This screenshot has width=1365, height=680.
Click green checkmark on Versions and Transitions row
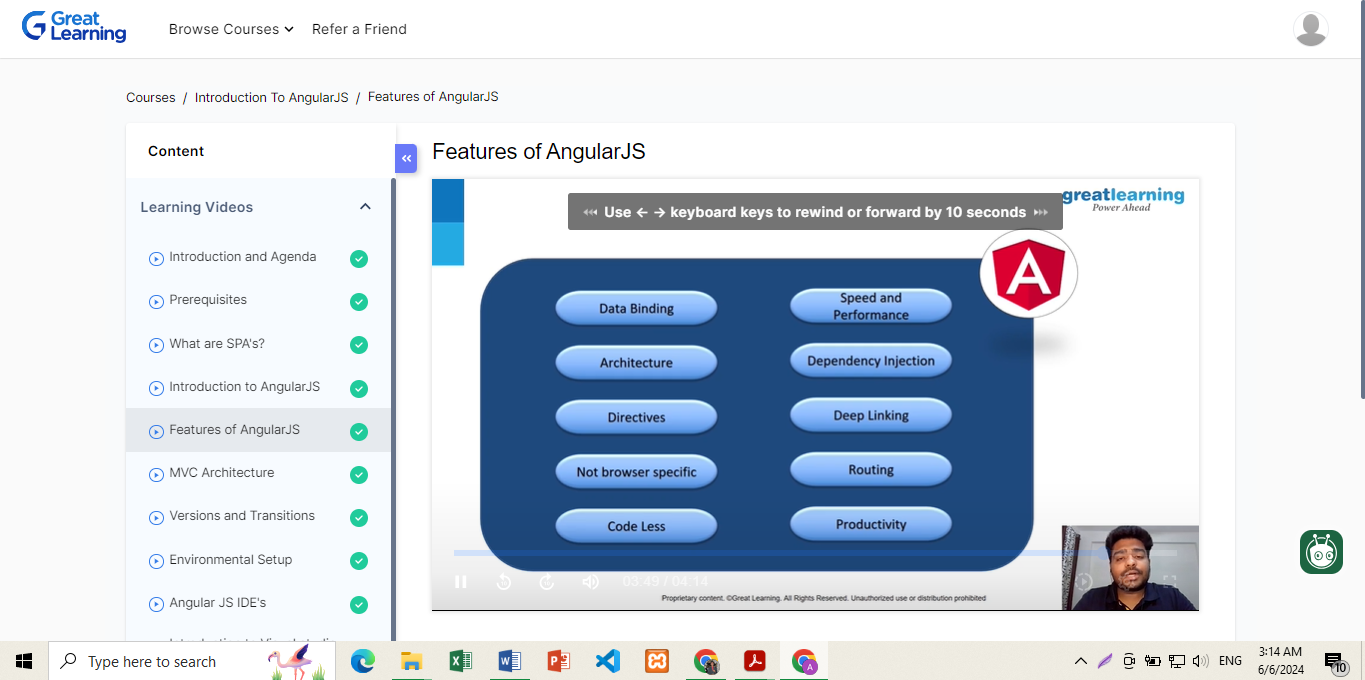[x=359, y=518]
